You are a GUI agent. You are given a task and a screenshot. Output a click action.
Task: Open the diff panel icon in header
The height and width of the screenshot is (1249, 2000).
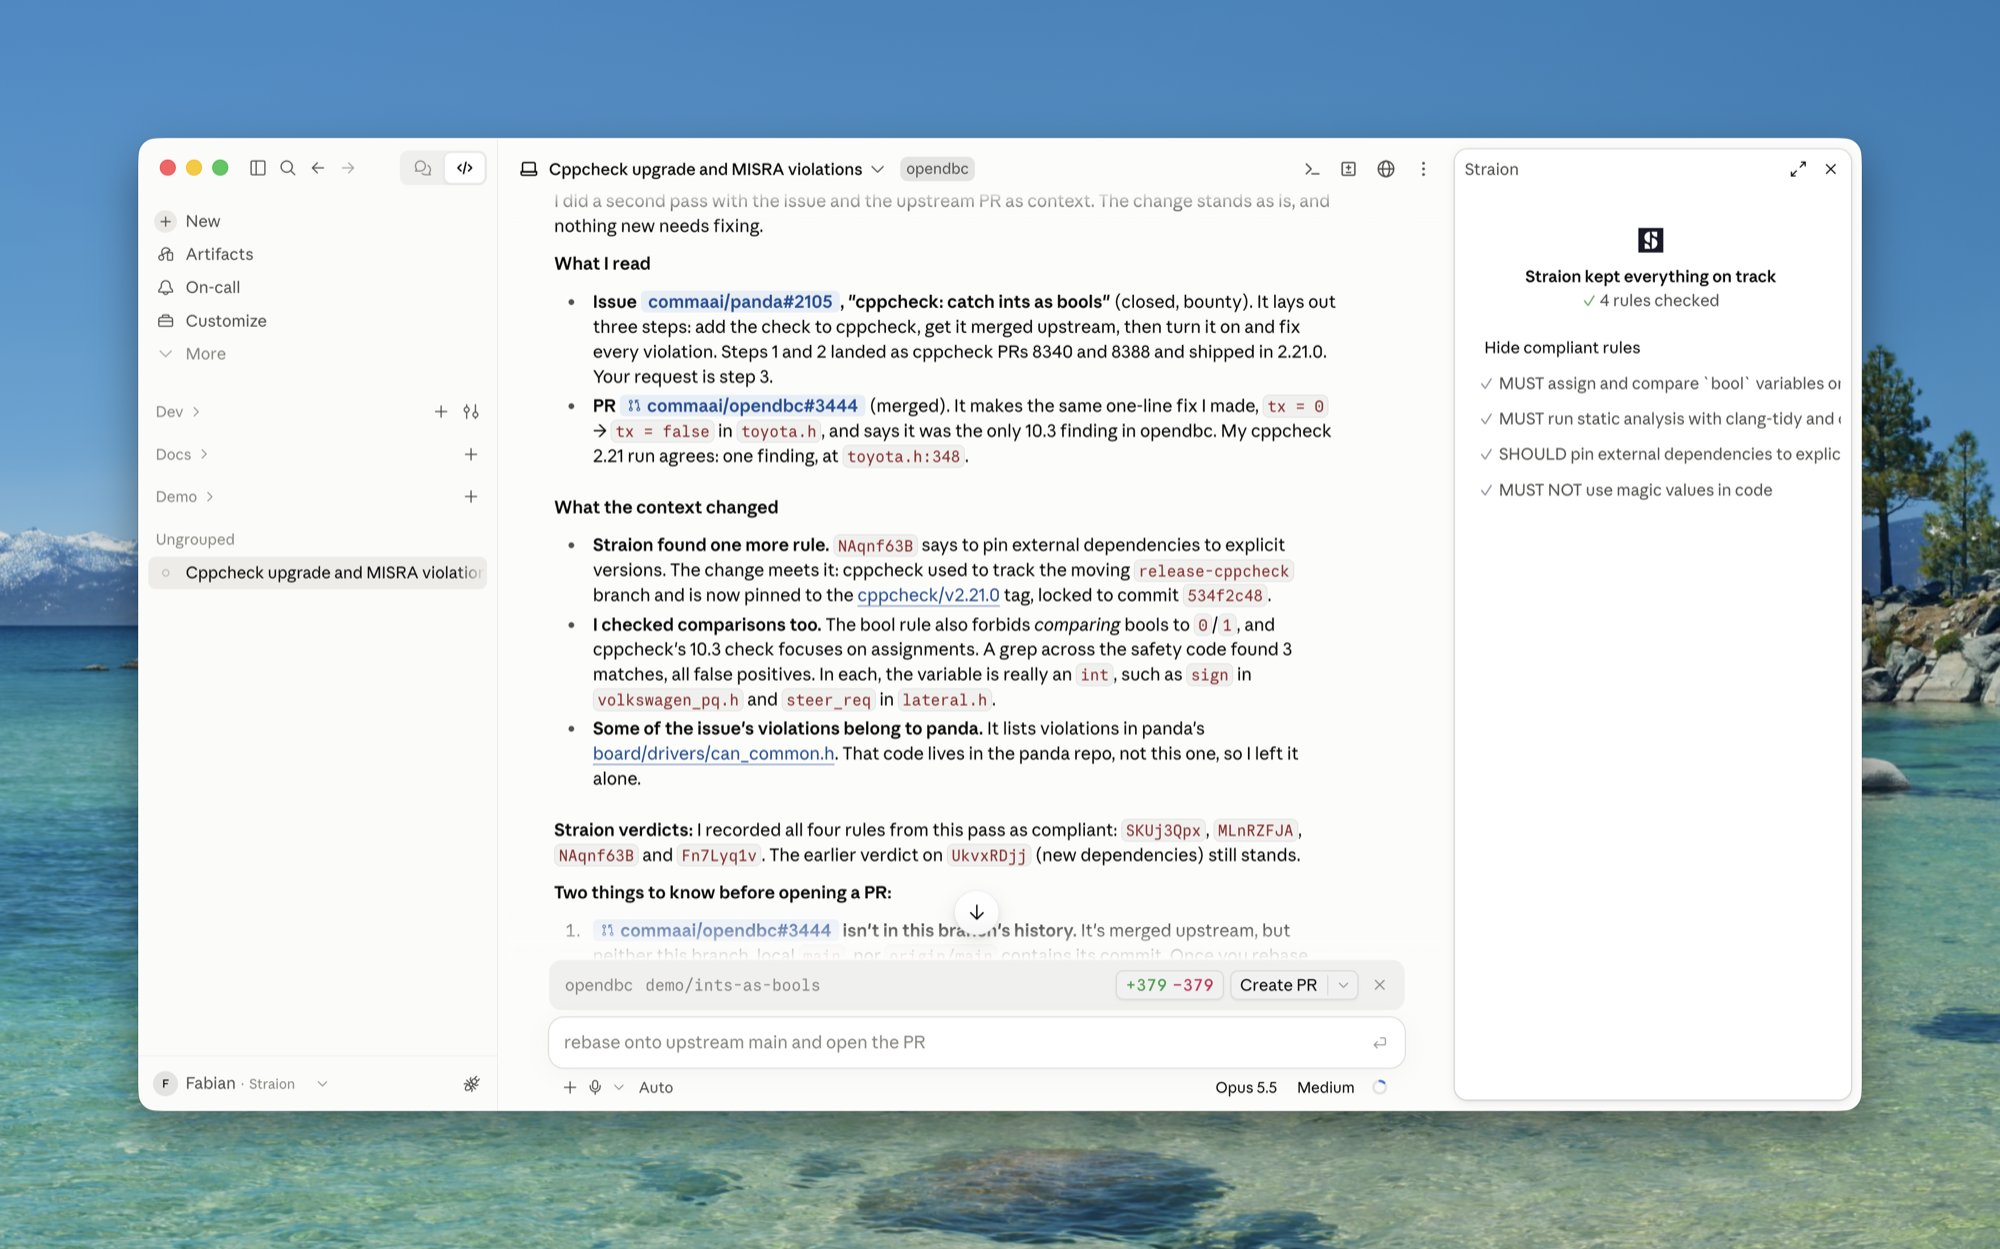1348,169
